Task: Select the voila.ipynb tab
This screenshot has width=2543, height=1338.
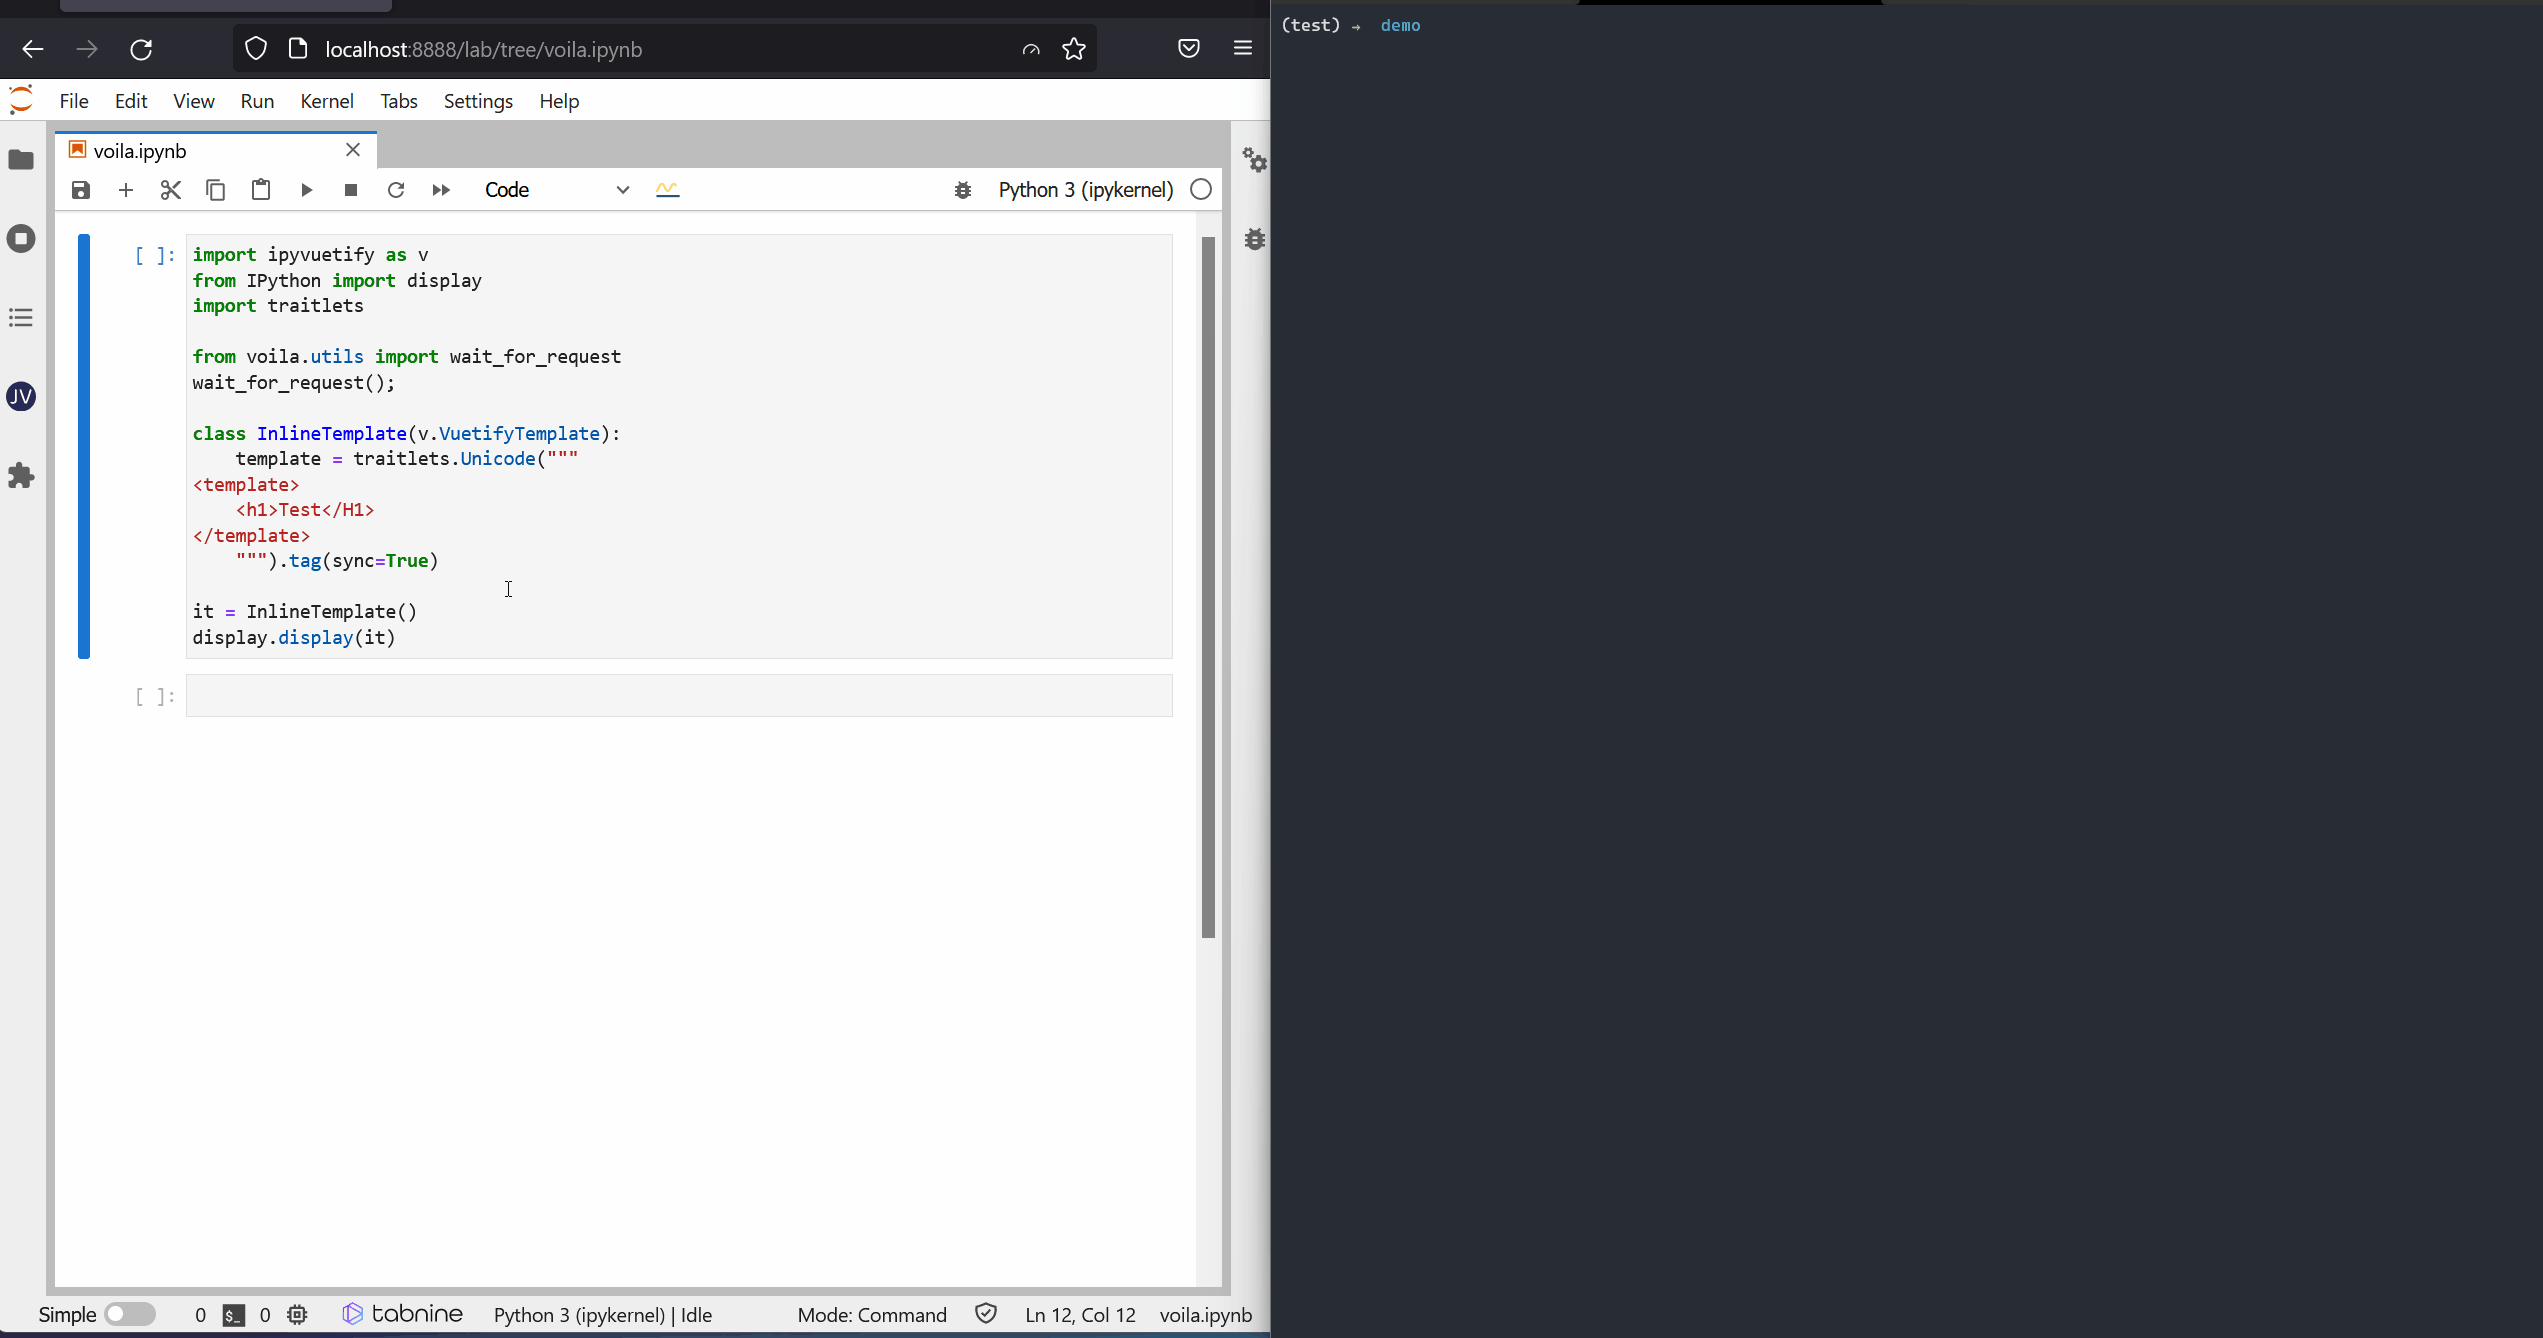Action: click(140, 150)
